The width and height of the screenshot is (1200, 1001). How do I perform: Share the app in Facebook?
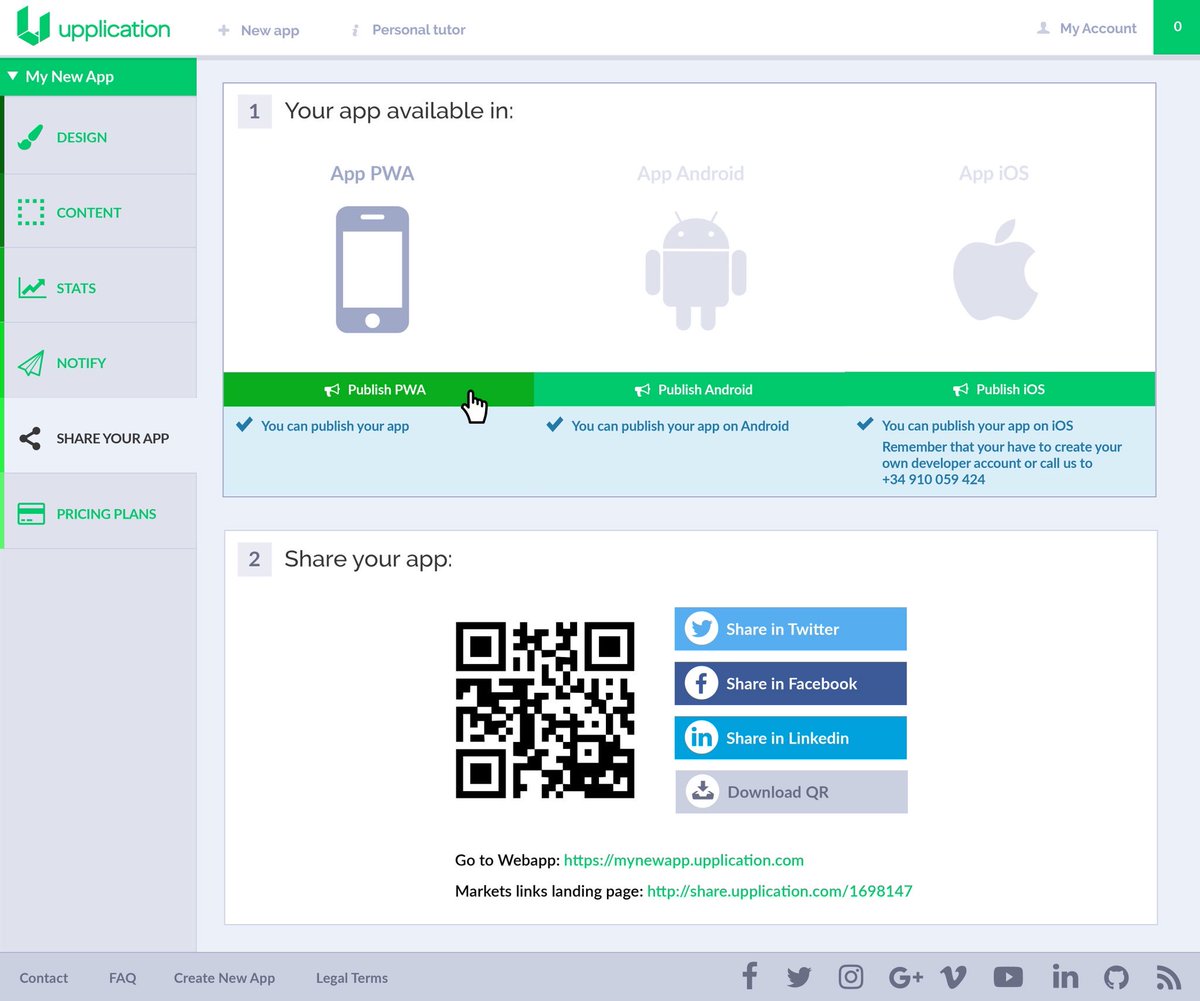click(791, 683)
